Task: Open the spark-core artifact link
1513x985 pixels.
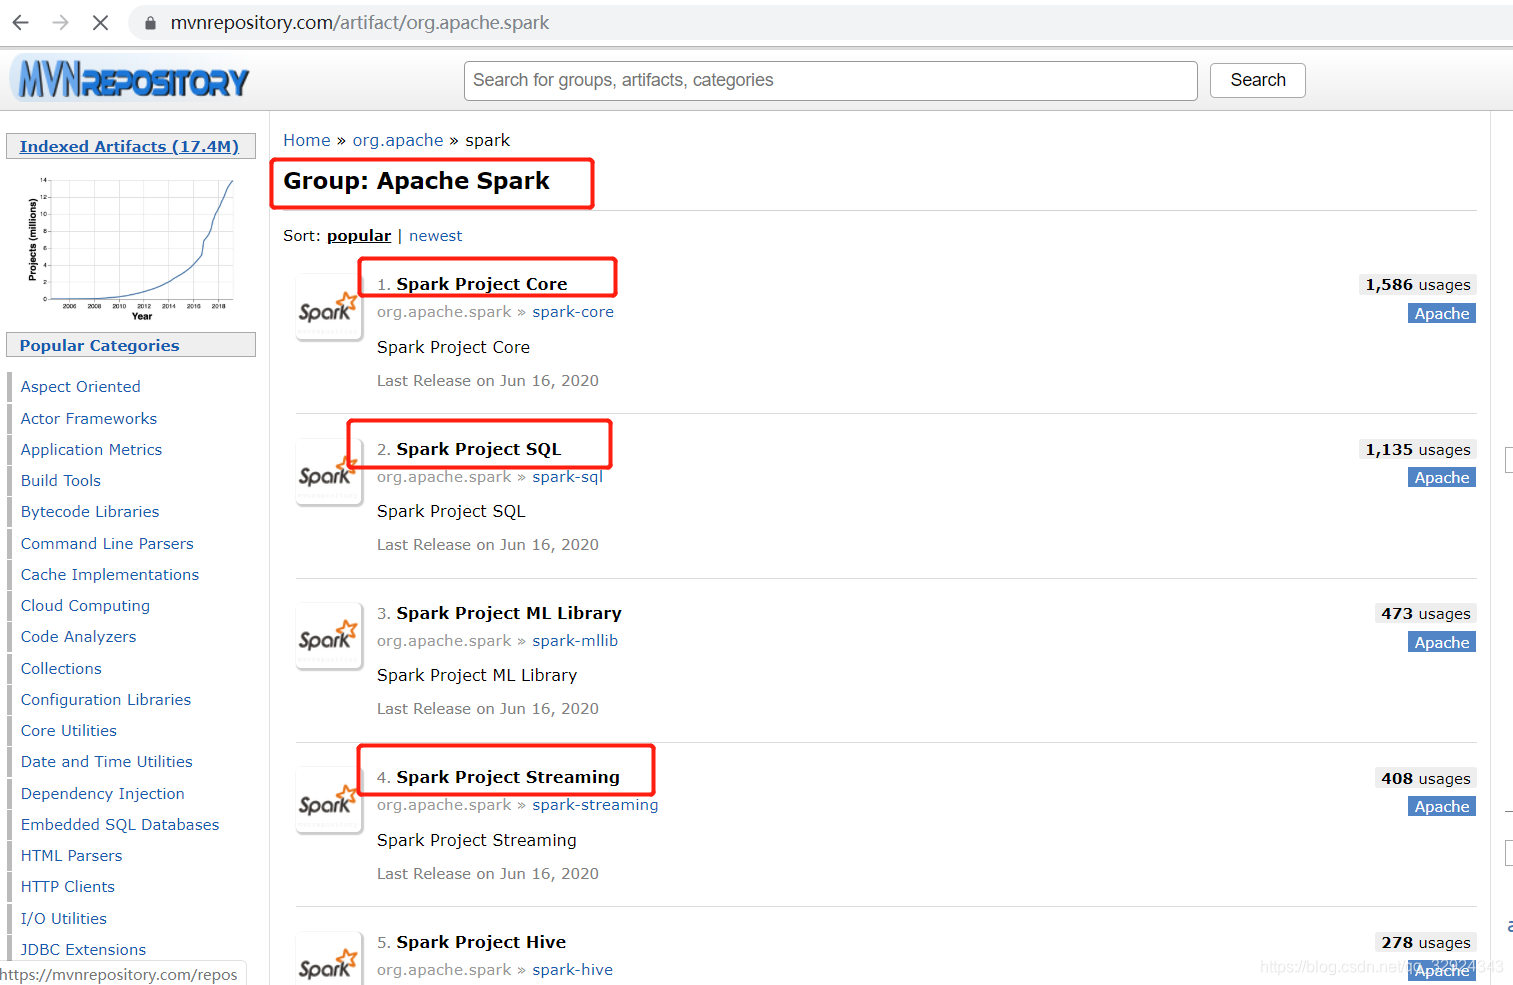Action: (573, 312)
